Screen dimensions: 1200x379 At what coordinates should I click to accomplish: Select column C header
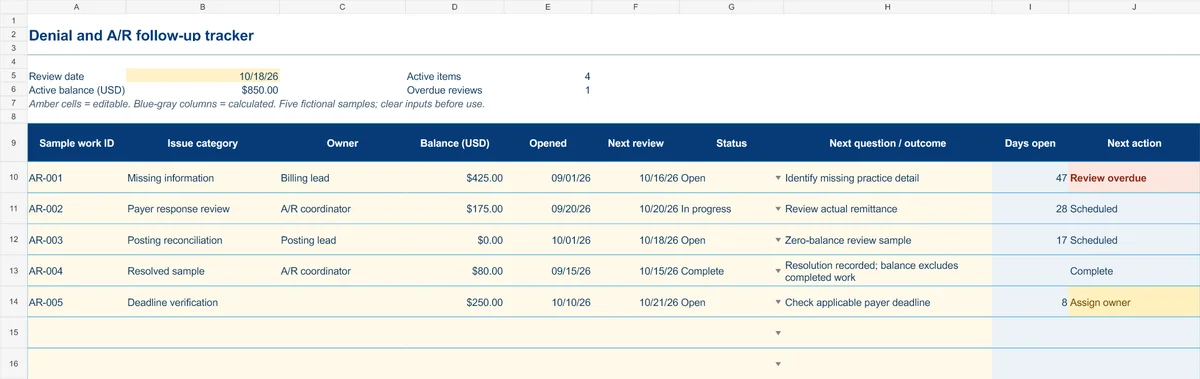(x=343, y=7)
